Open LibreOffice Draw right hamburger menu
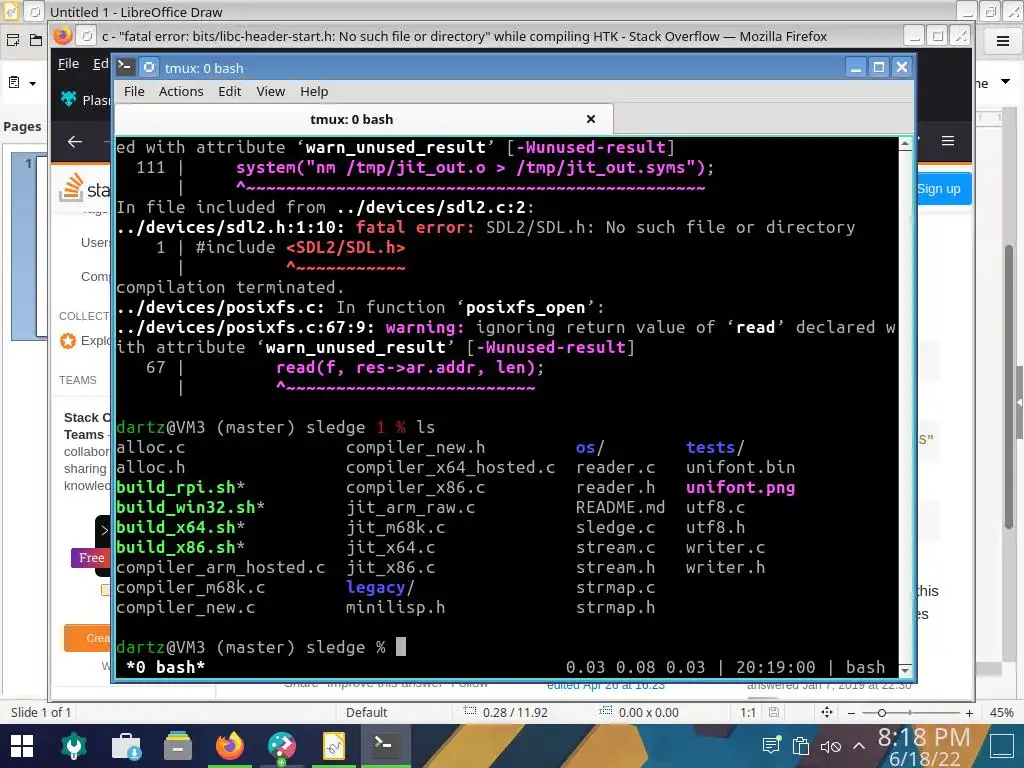The image size is (1024, 768). pyautogui.click(x=1003, y=42)
